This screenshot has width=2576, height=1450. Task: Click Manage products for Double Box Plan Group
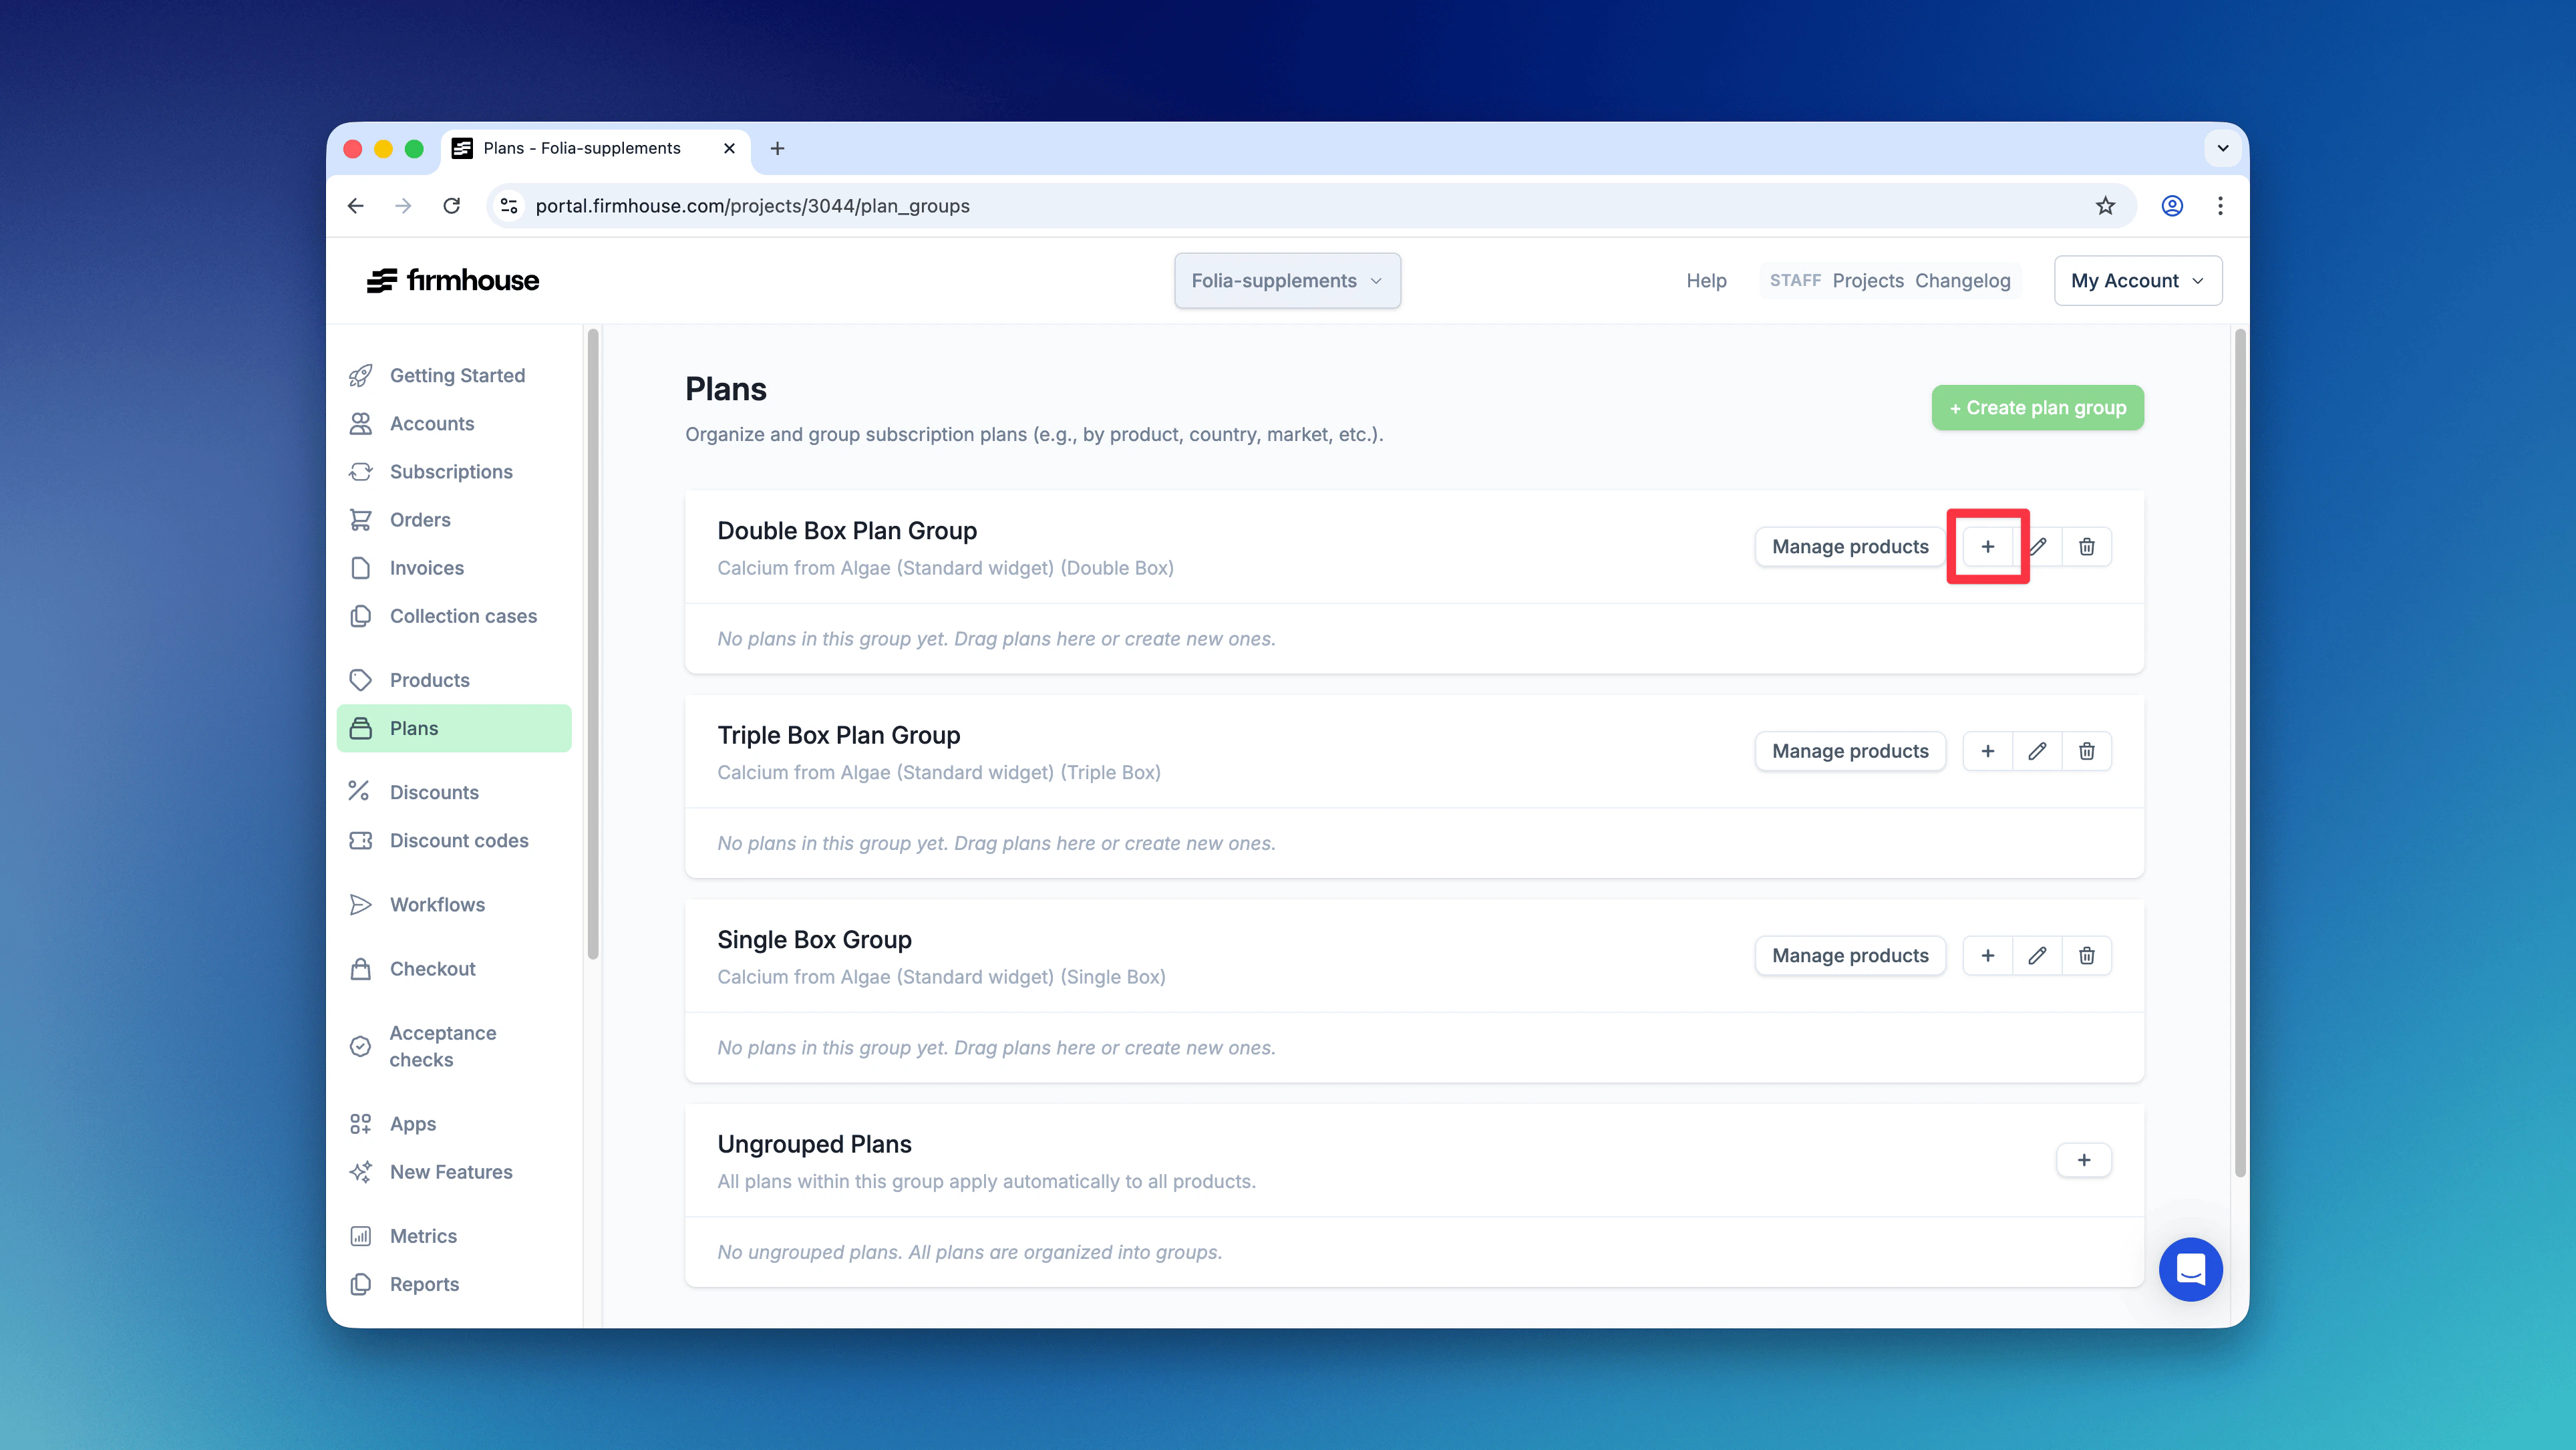click(x=1849, y=546)
